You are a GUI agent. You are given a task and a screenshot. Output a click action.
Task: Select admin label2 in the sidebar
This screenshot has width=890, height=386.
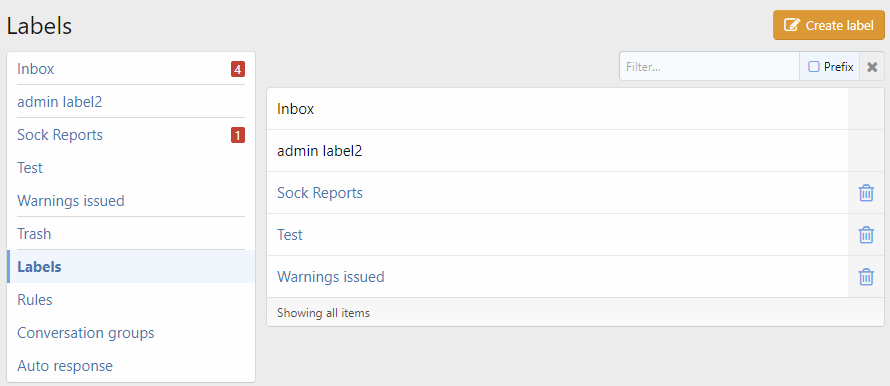60,102
